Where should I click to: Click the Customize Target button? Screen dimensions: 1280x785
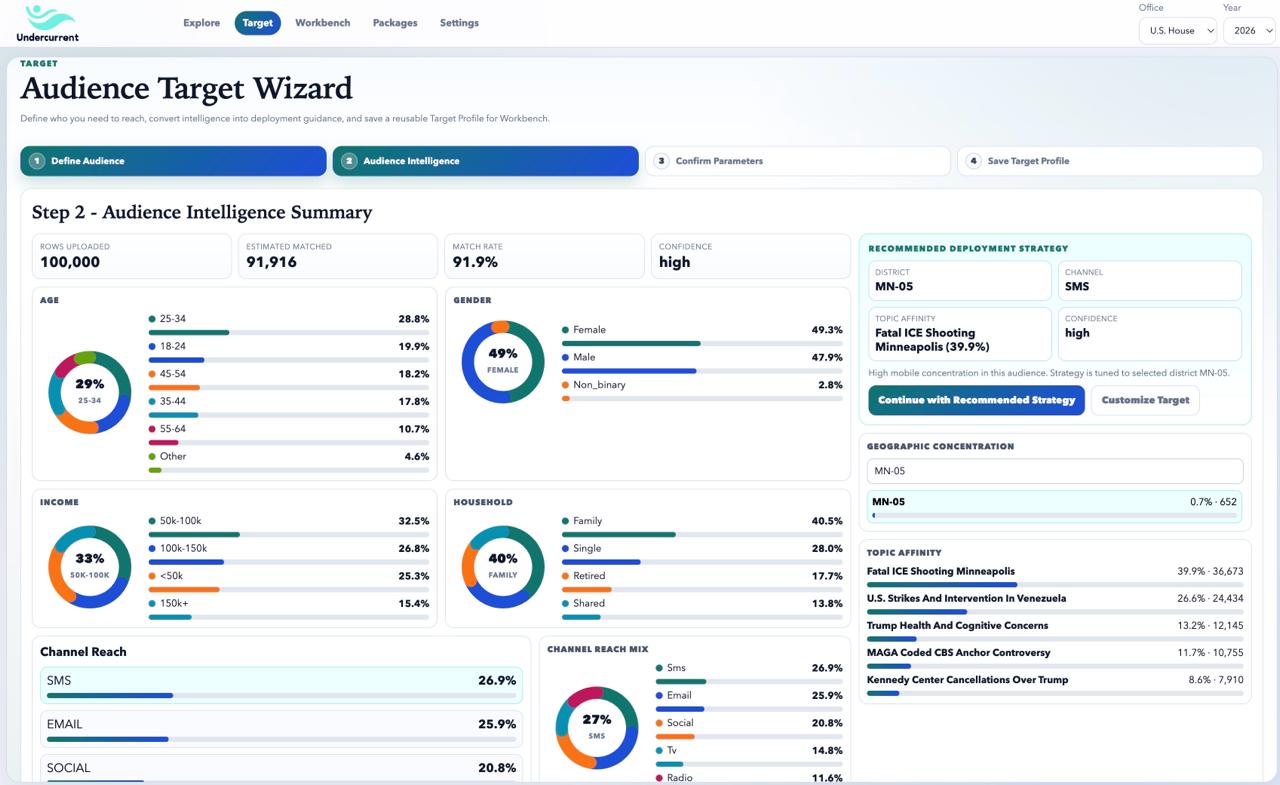coord(1144,400)
